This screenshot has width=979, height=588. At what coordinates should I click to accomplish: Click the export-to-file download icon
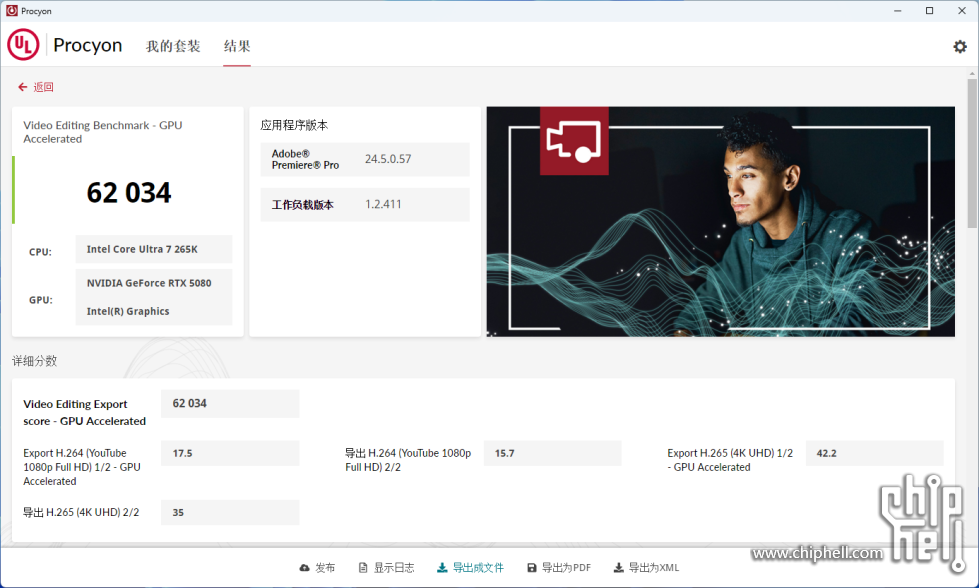pos(441,567)
